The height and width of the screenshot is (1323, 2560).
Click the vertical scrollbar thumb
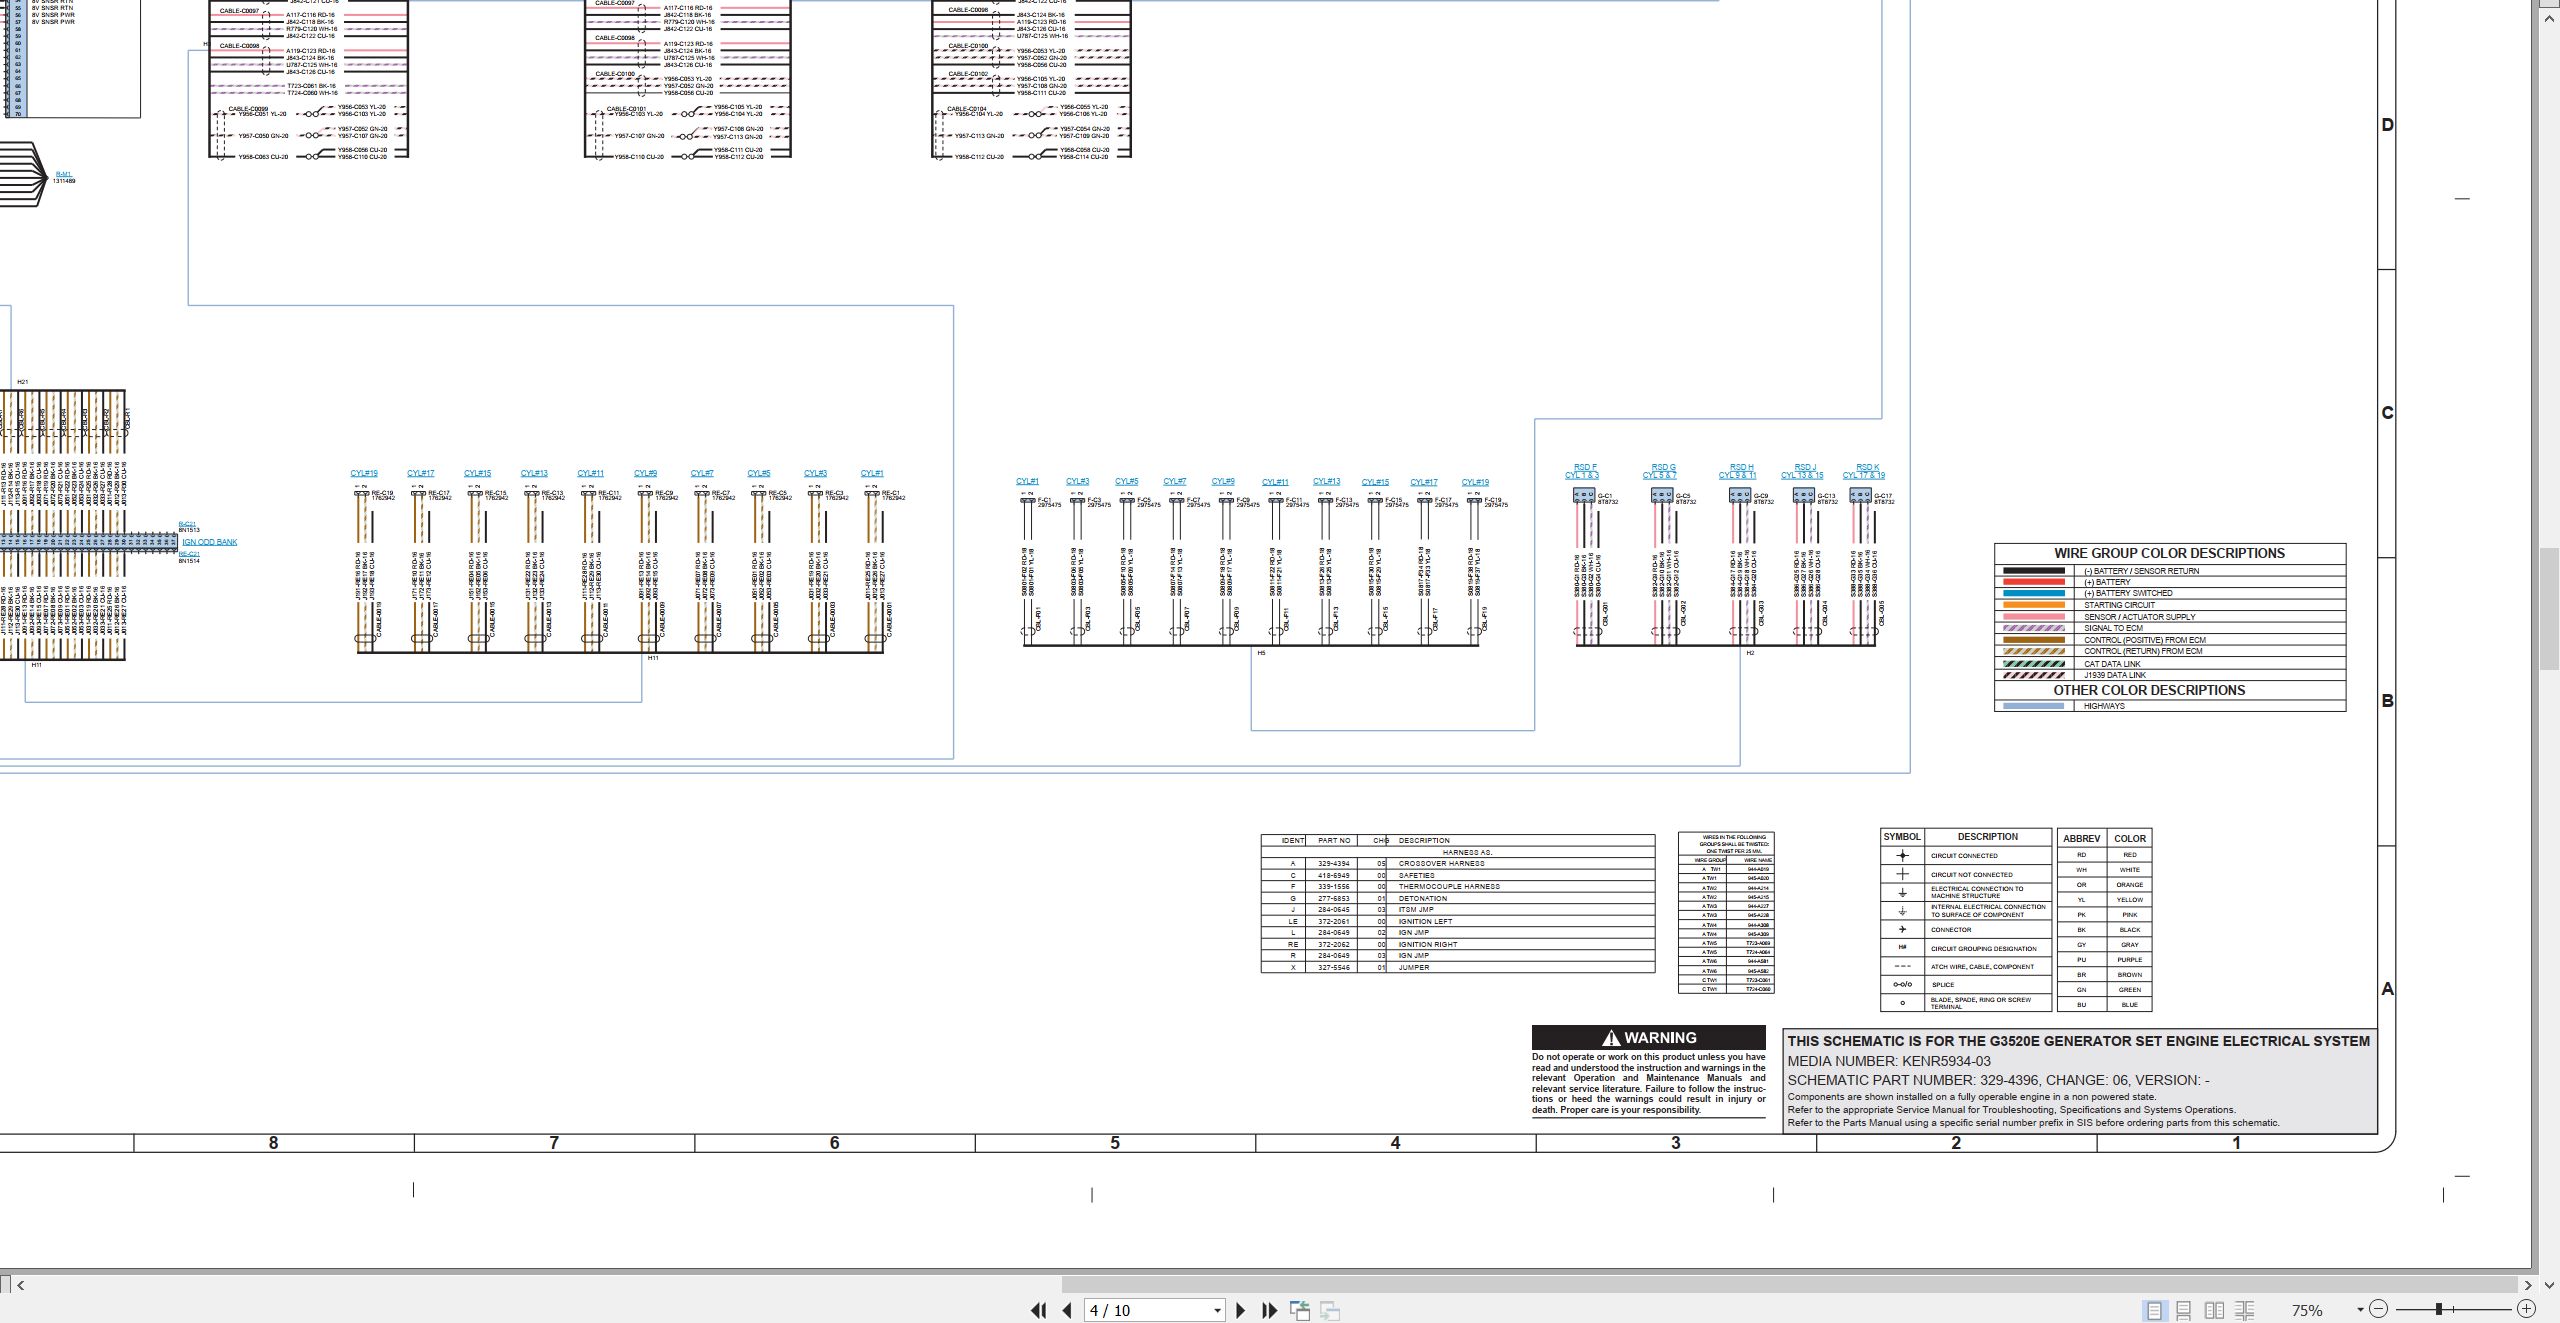coord(2549,608)
